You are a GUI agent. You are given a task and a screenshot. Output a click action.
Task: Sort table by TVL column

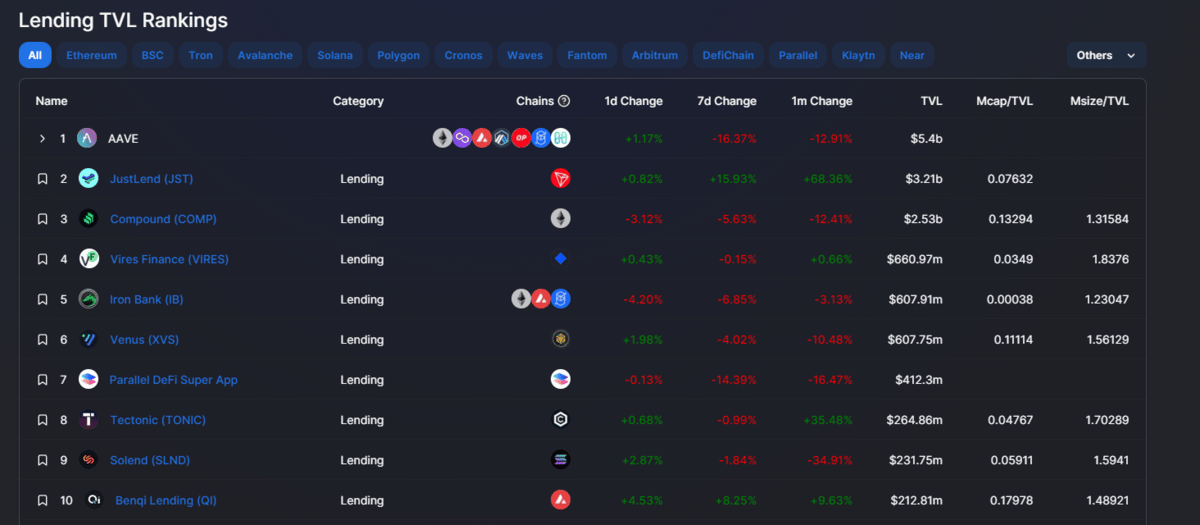(931, 101)
